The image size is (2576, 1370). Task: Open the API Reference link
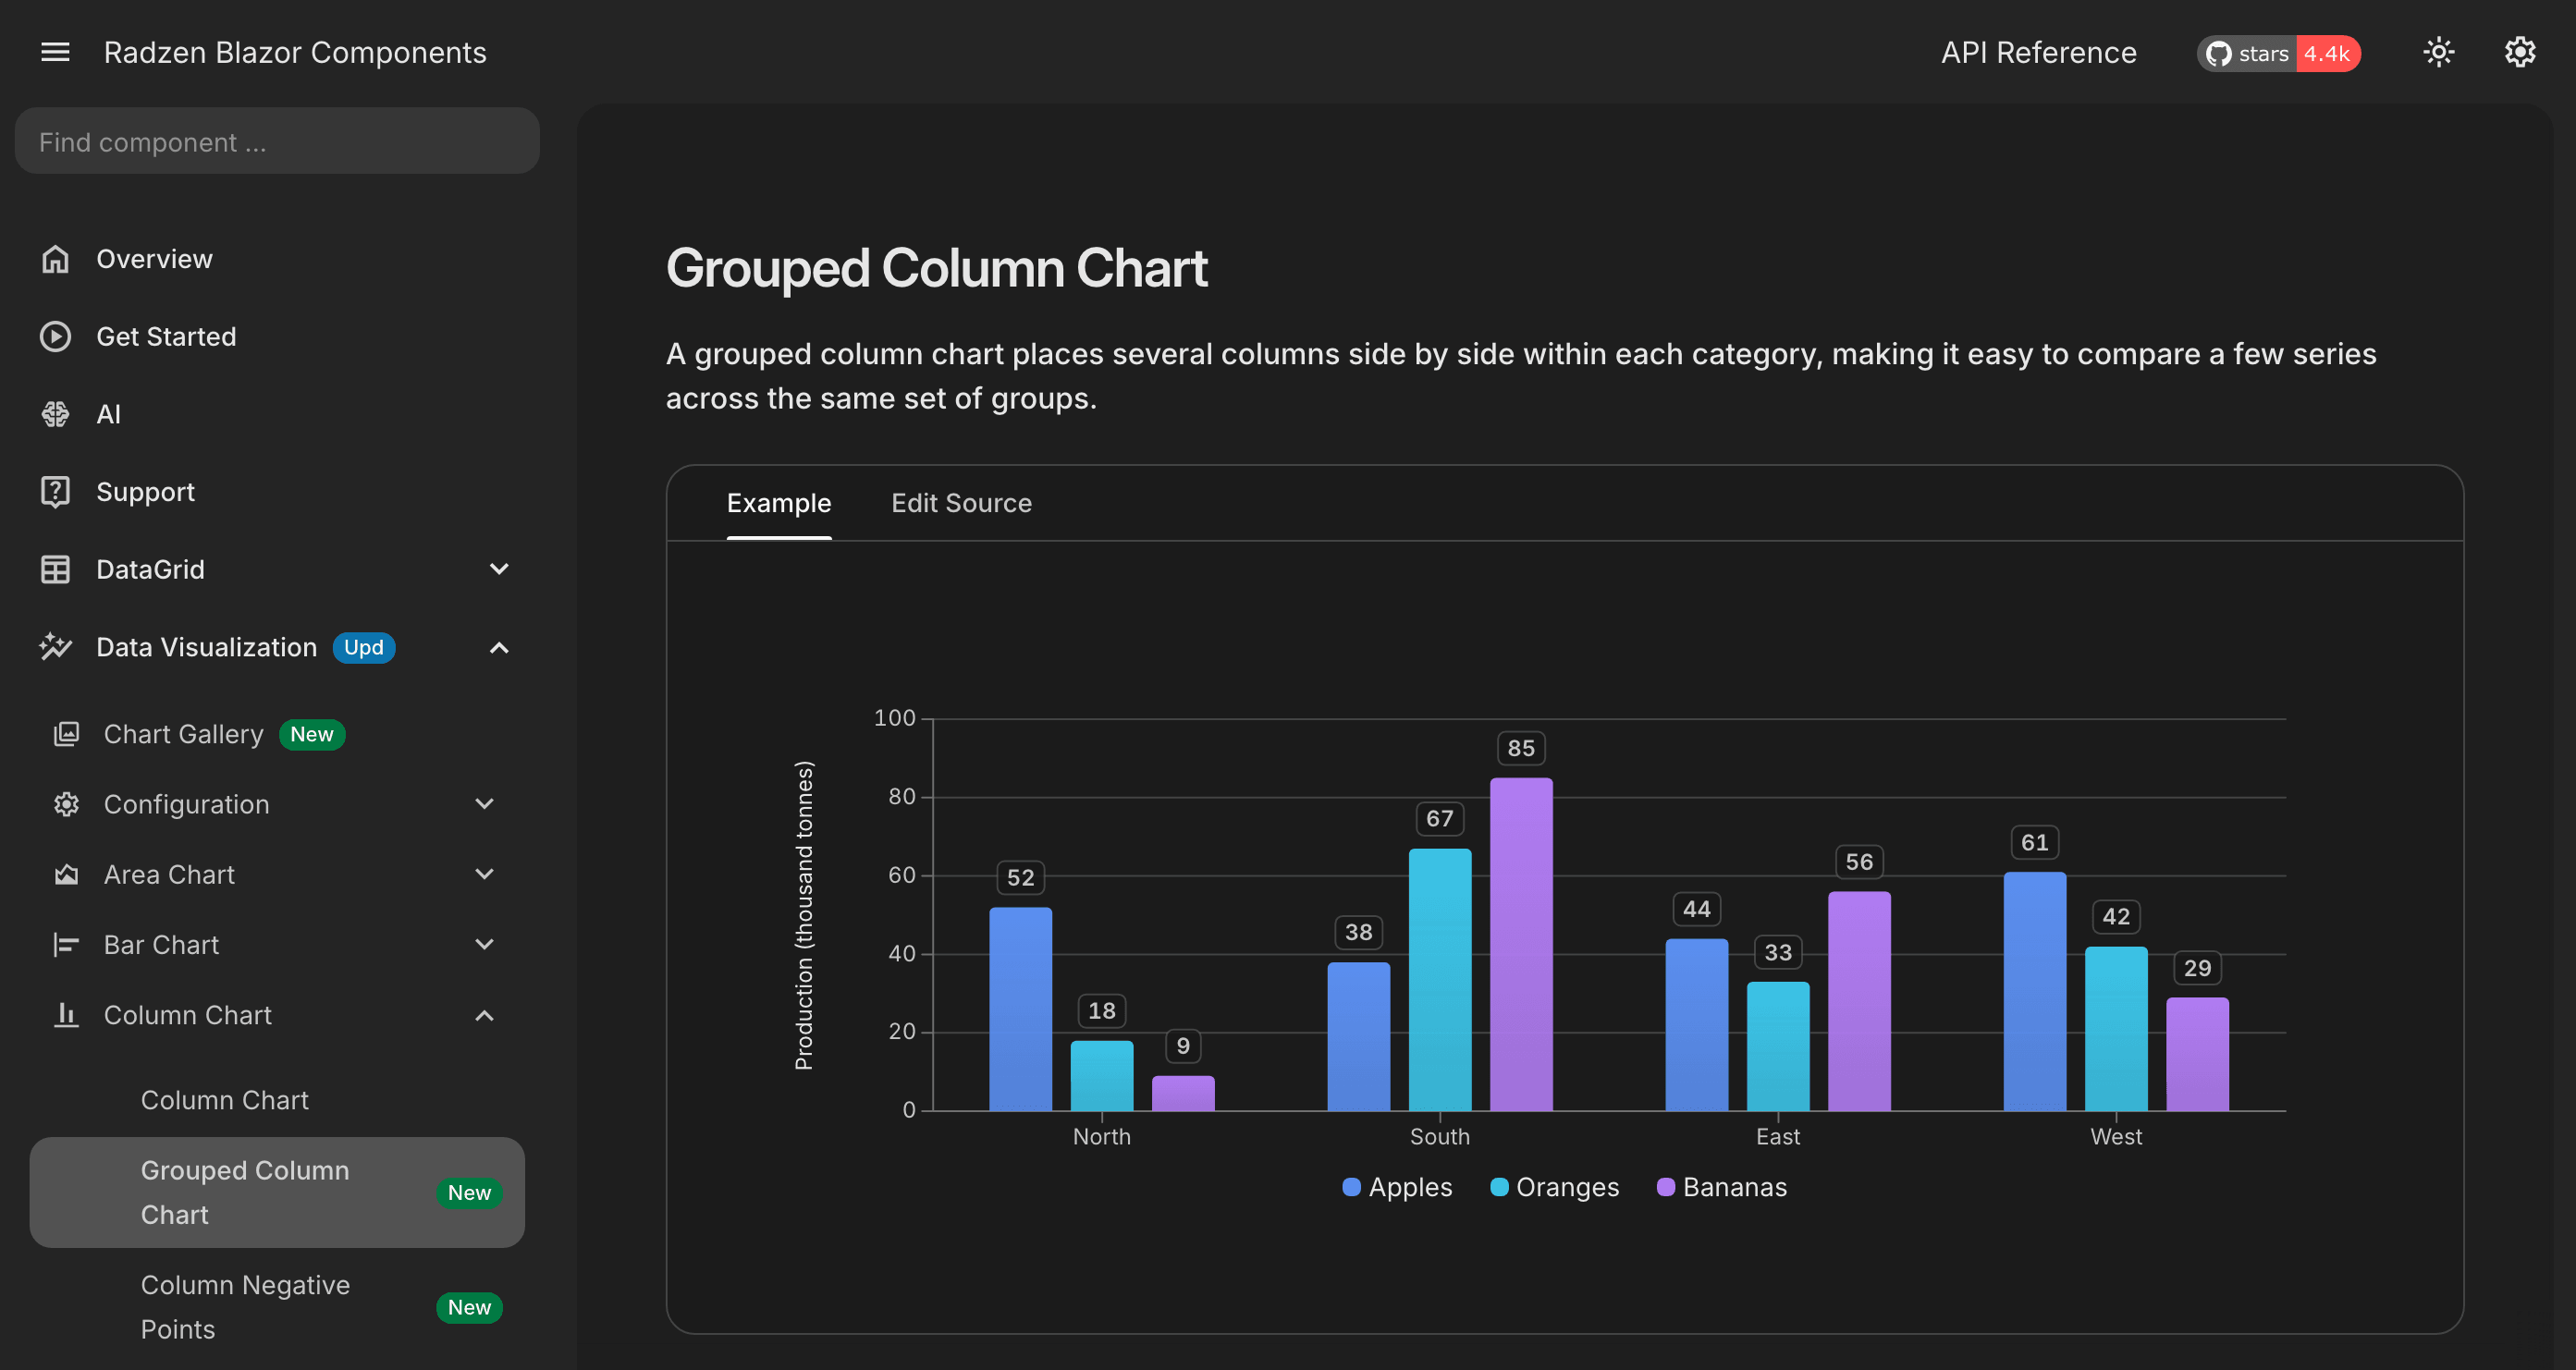(2038, 52)
